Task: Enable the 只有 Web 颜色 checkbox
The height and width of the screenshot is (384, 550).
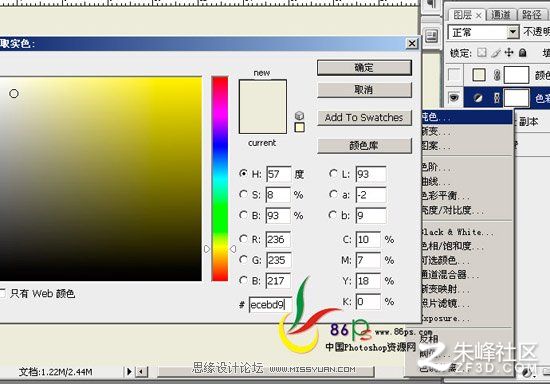Action: tap(2, 293)
